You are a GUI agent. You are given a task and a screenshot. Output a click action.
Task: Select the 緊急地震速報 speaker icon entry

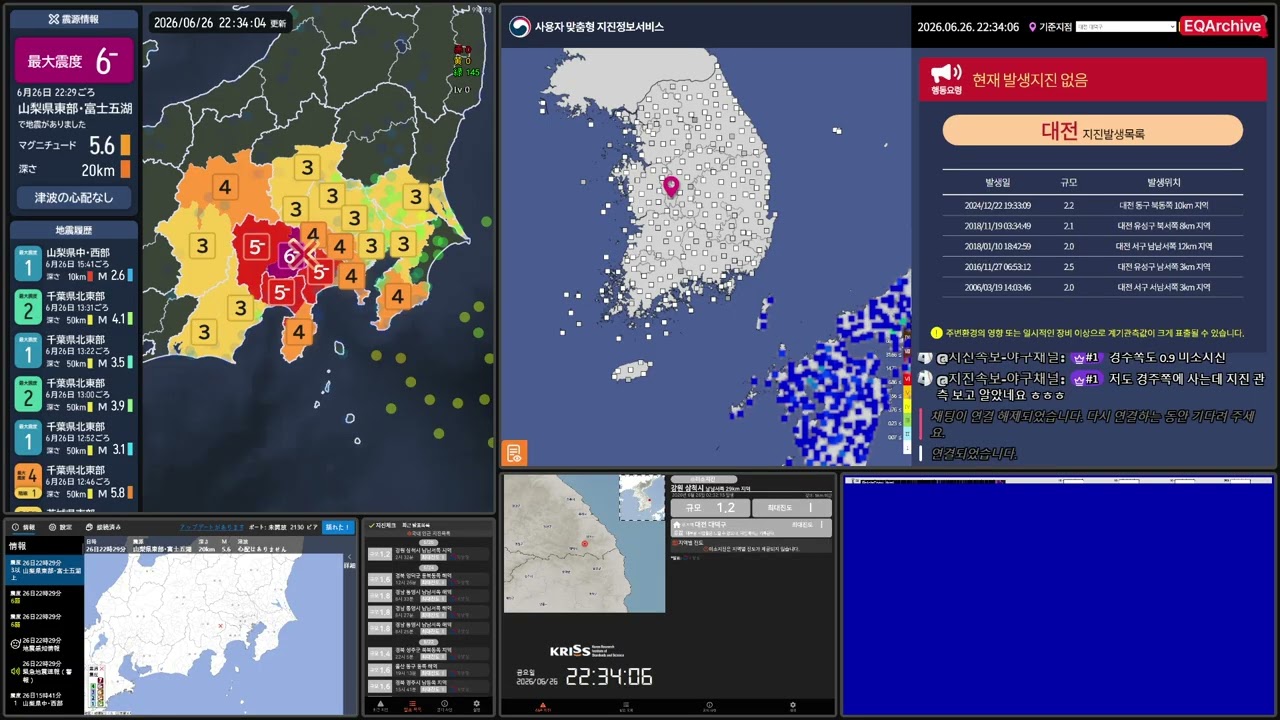(x=44, y=674)
